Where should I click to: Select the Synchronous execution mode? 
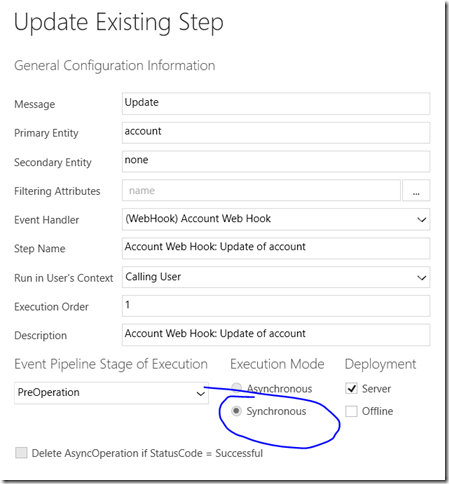coord(236,411)
